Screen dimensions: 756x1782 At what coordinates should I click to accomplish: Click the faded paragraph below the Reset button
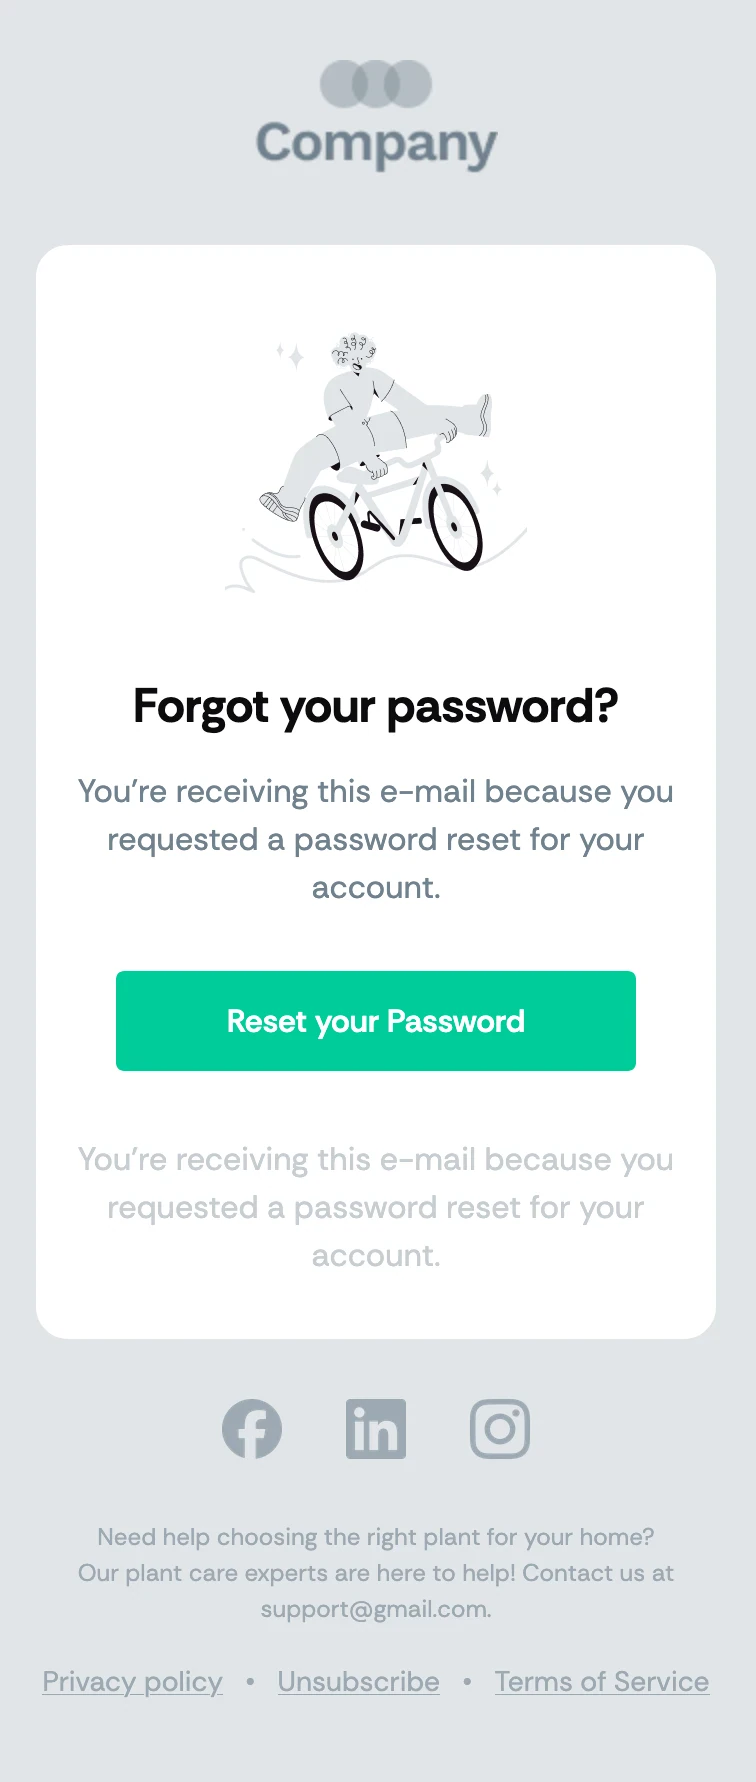pos(376,1207)
